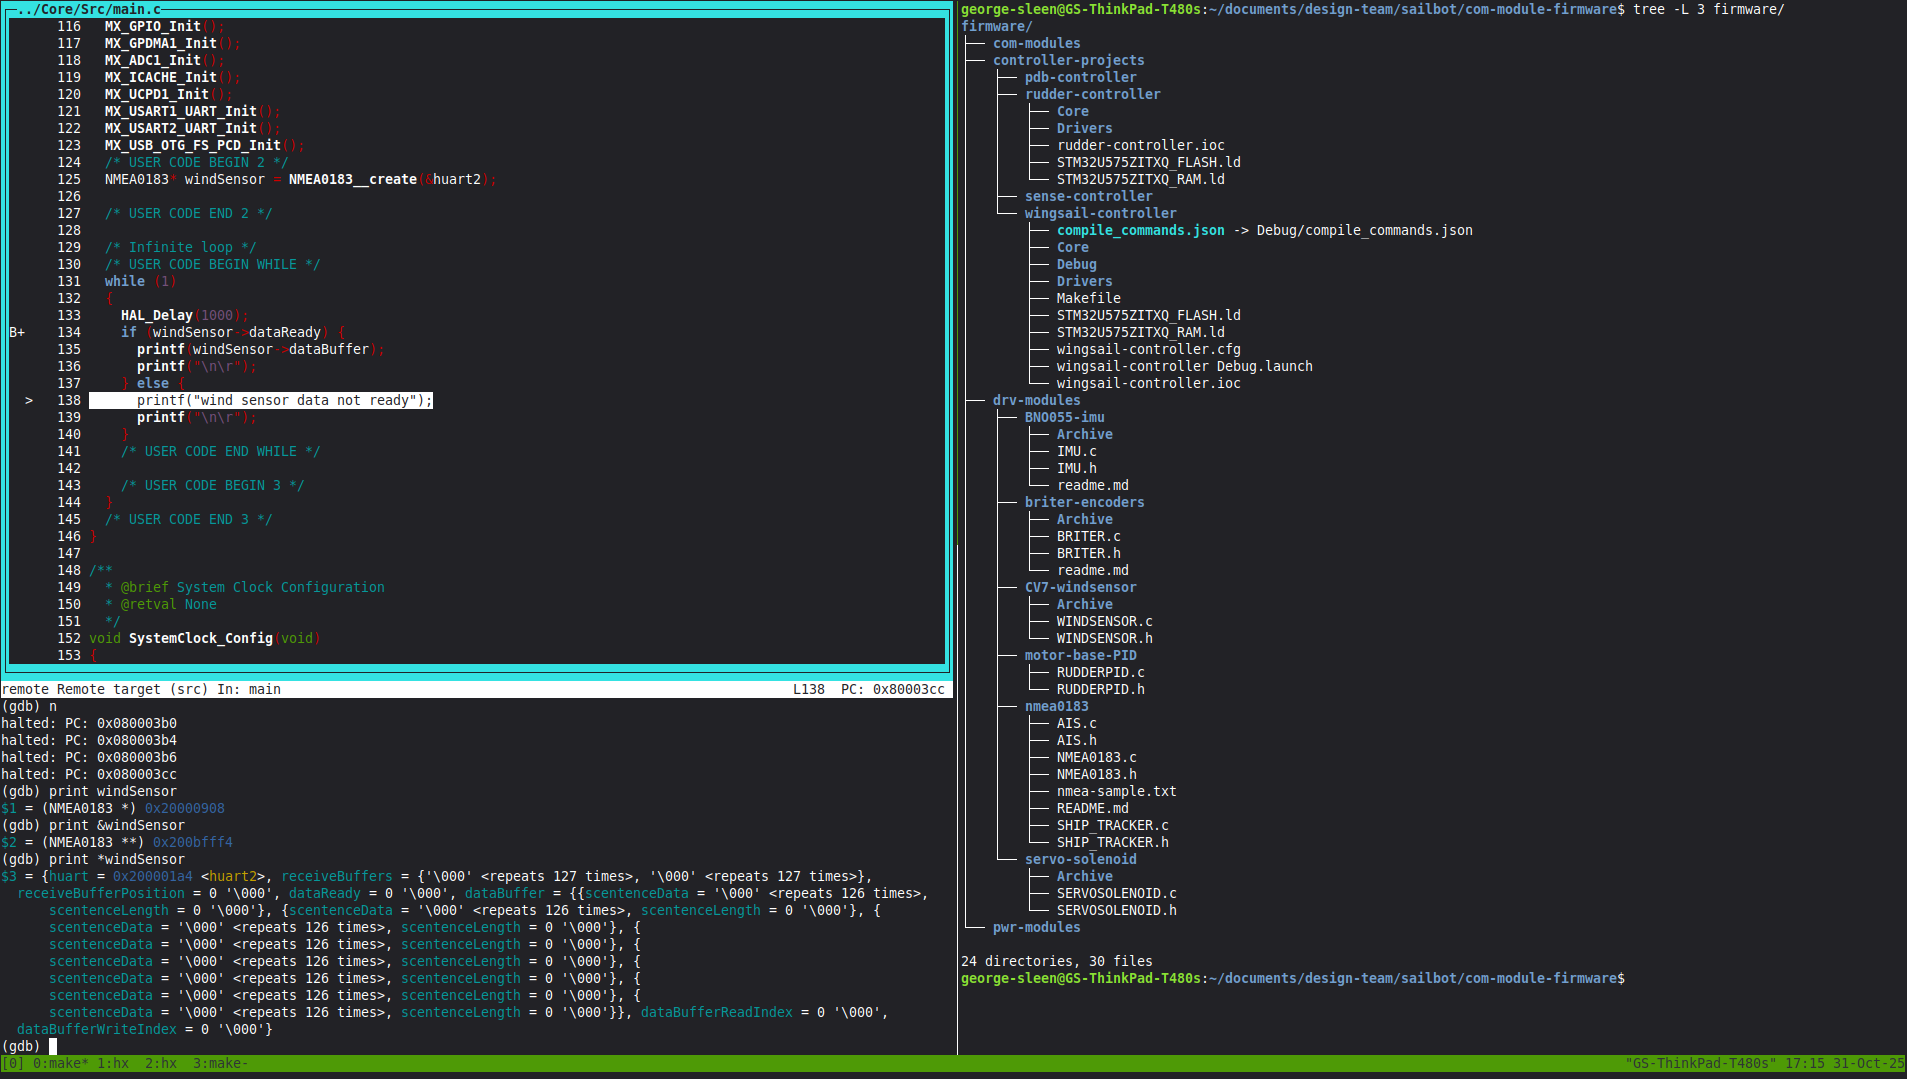Image resolution: width=1907 pixels, height=1079 pixels.
Task: Switch to tmux window 2:hx
Action: 161,1063
